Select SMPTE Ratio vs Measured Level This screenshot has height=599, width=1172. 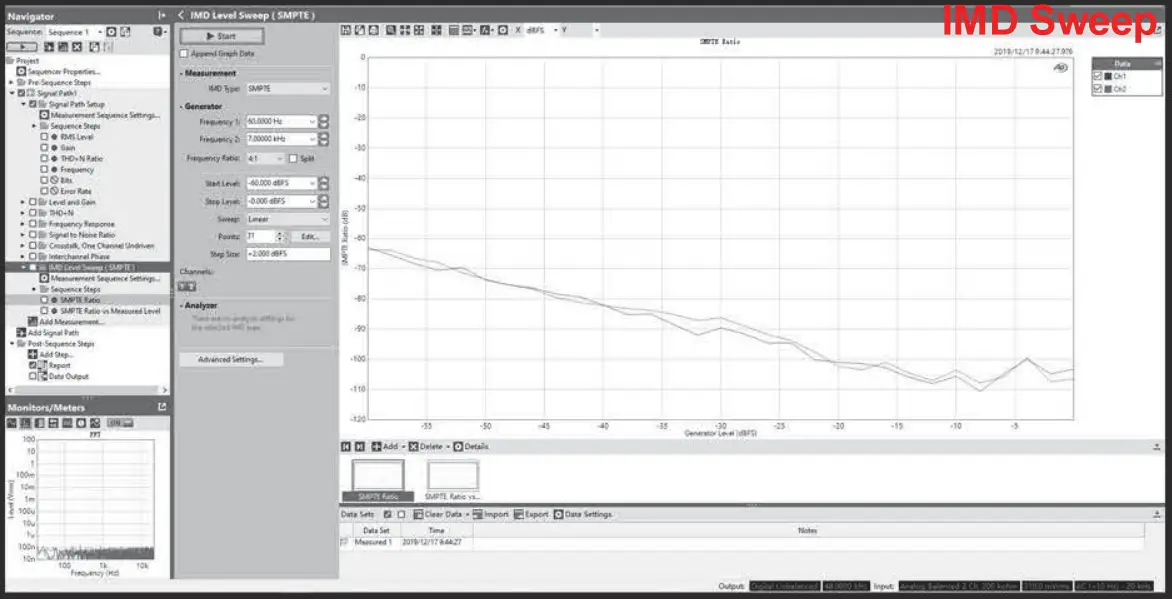click(111, 310)
